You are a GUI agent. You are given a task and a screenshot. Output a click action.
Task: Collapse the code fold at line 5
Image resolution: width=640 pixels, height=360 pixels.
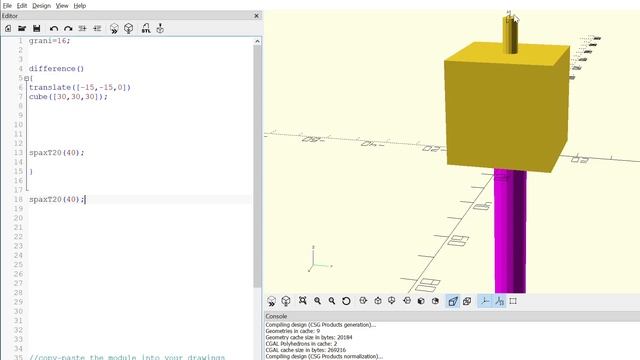tap(27, 78)
